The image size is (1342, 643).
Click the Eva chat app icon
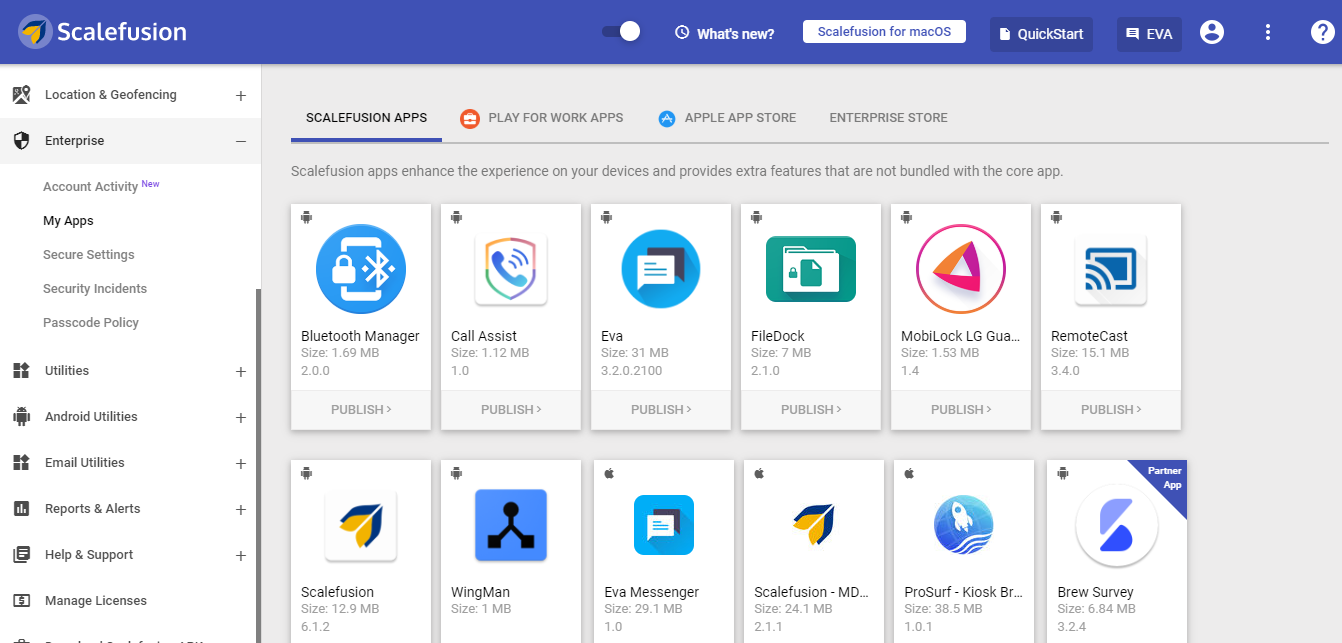(x=661, y=270)
